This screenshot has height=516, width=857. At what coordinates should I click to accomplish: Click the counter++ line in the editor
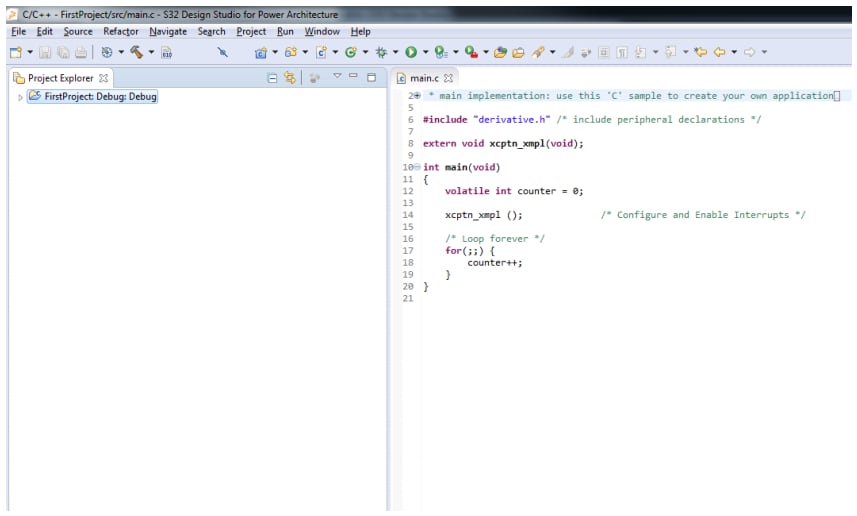[495, 263]
